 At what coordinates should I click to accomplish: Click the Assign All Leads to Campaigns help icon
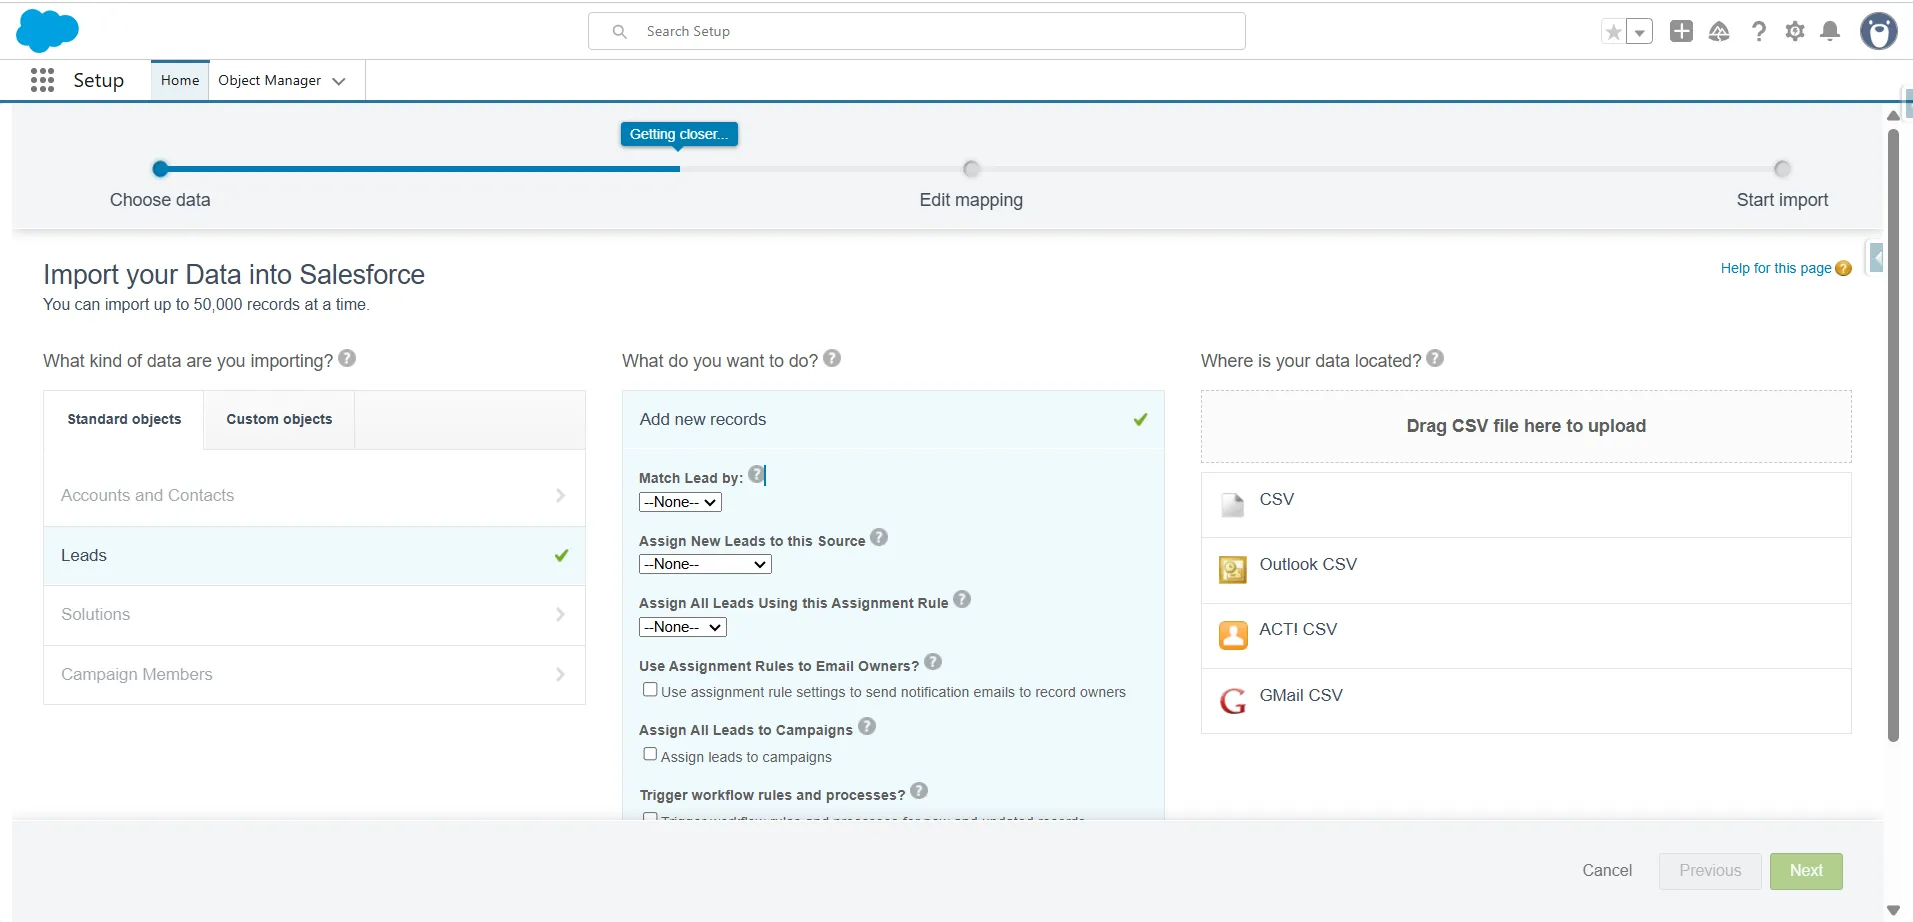point(867,726)
